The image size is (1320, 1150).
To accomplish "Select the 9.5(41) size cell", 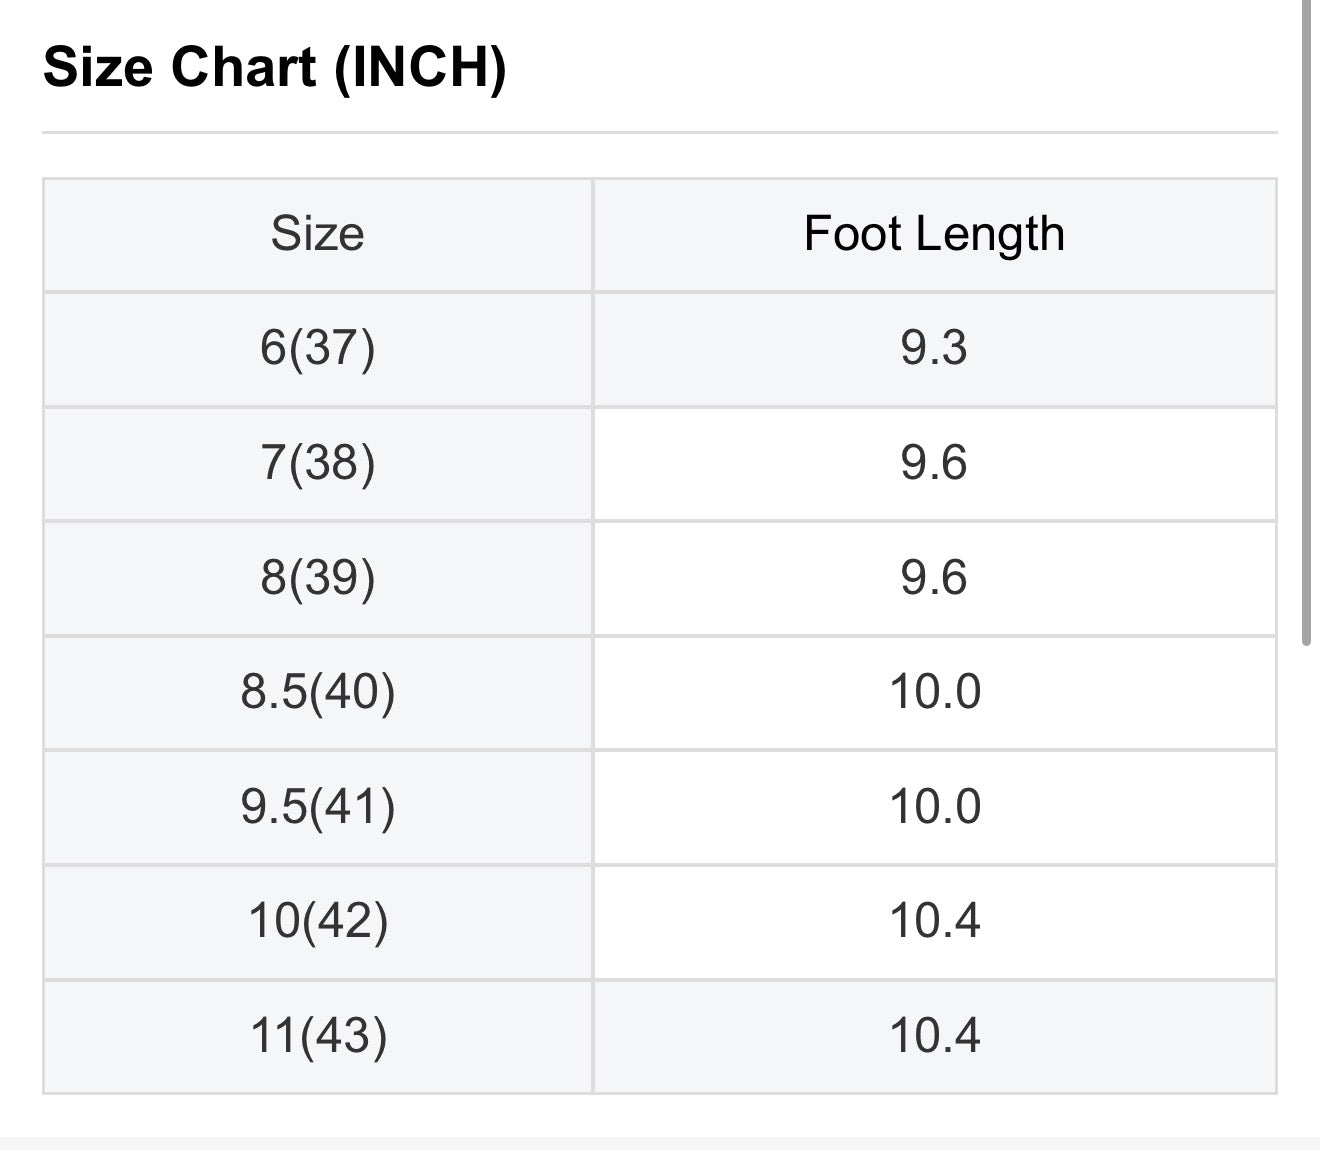I will point(317,806).
